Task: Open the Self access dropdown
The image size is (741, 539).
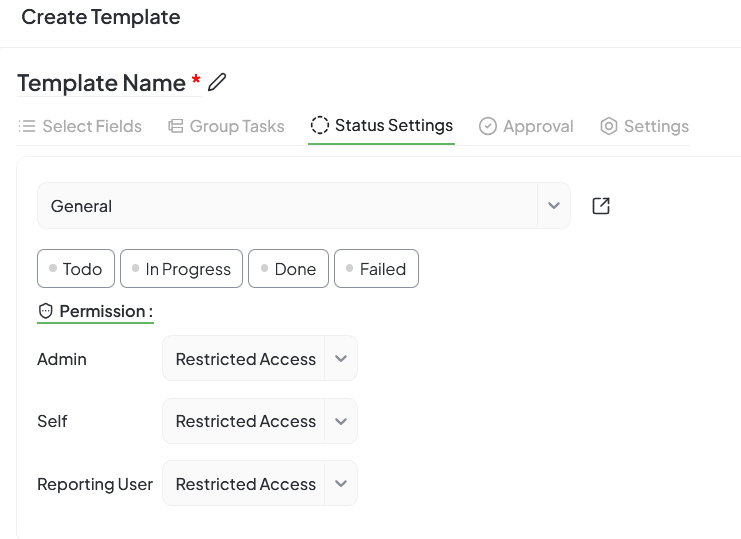Action: (x=340, y=421)
